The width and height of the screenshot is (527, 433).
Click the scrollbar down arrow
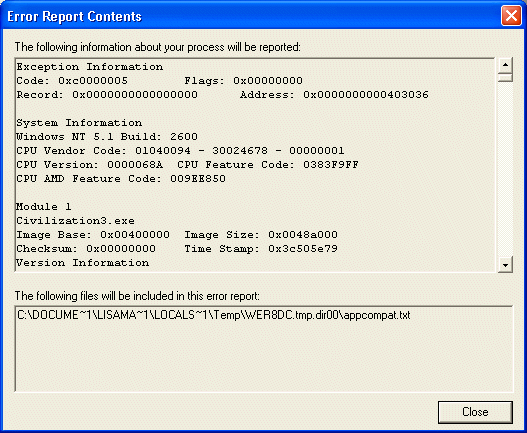505,265
